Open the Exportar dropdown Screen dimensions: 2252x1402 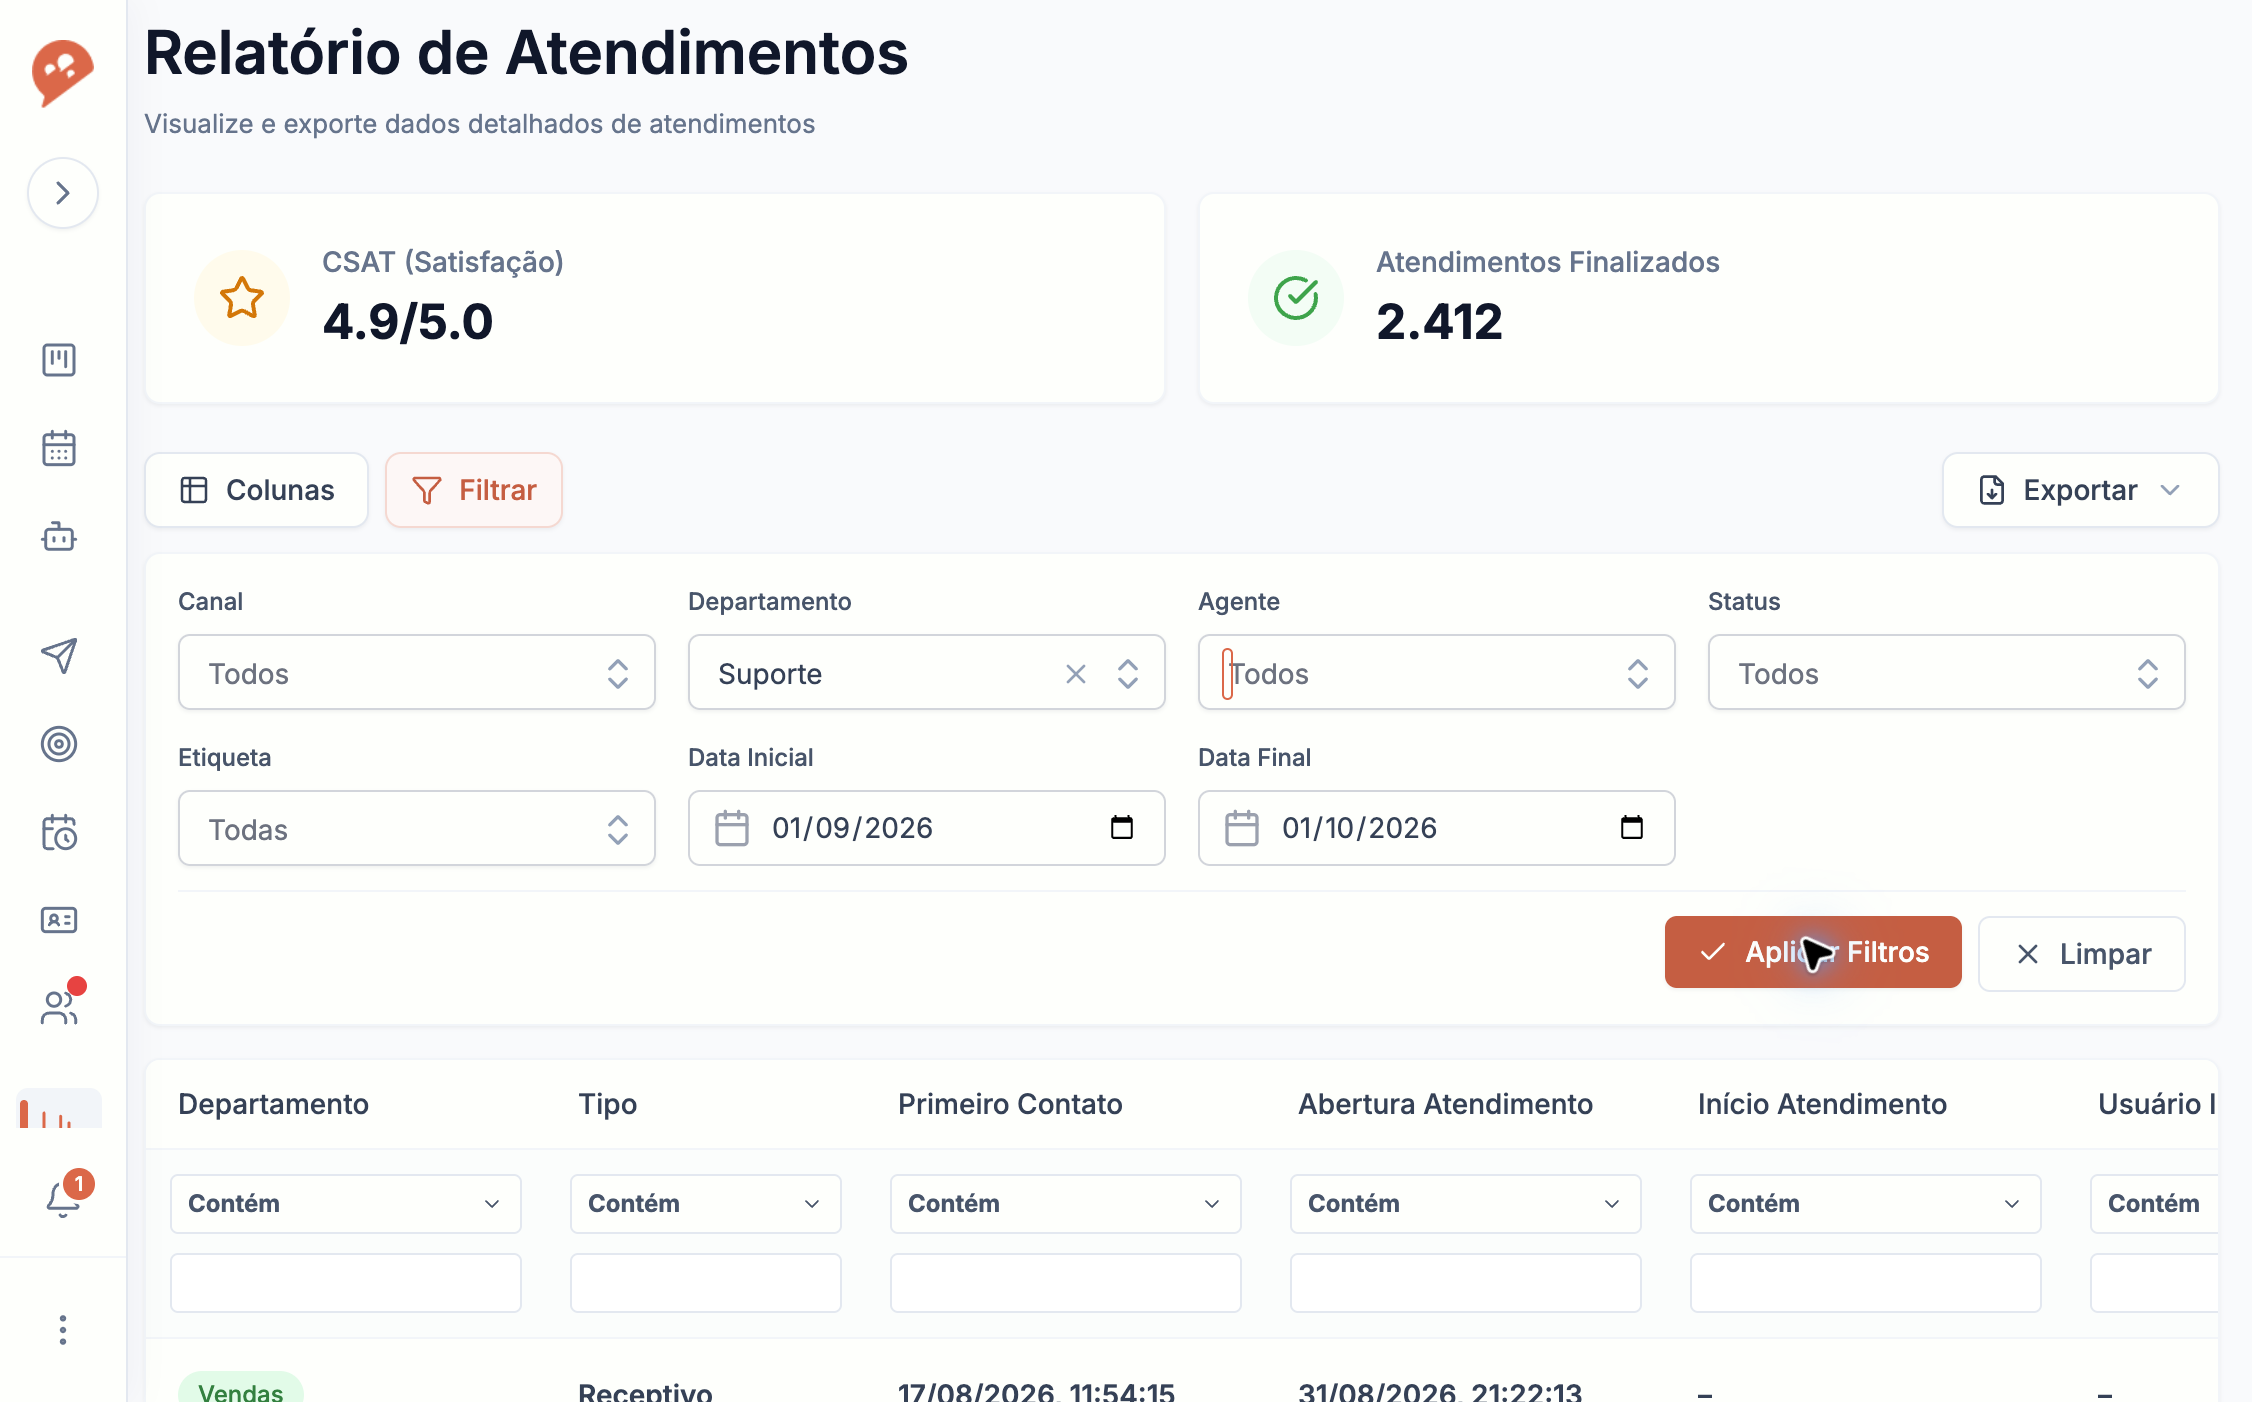[x=2080, y=490]
